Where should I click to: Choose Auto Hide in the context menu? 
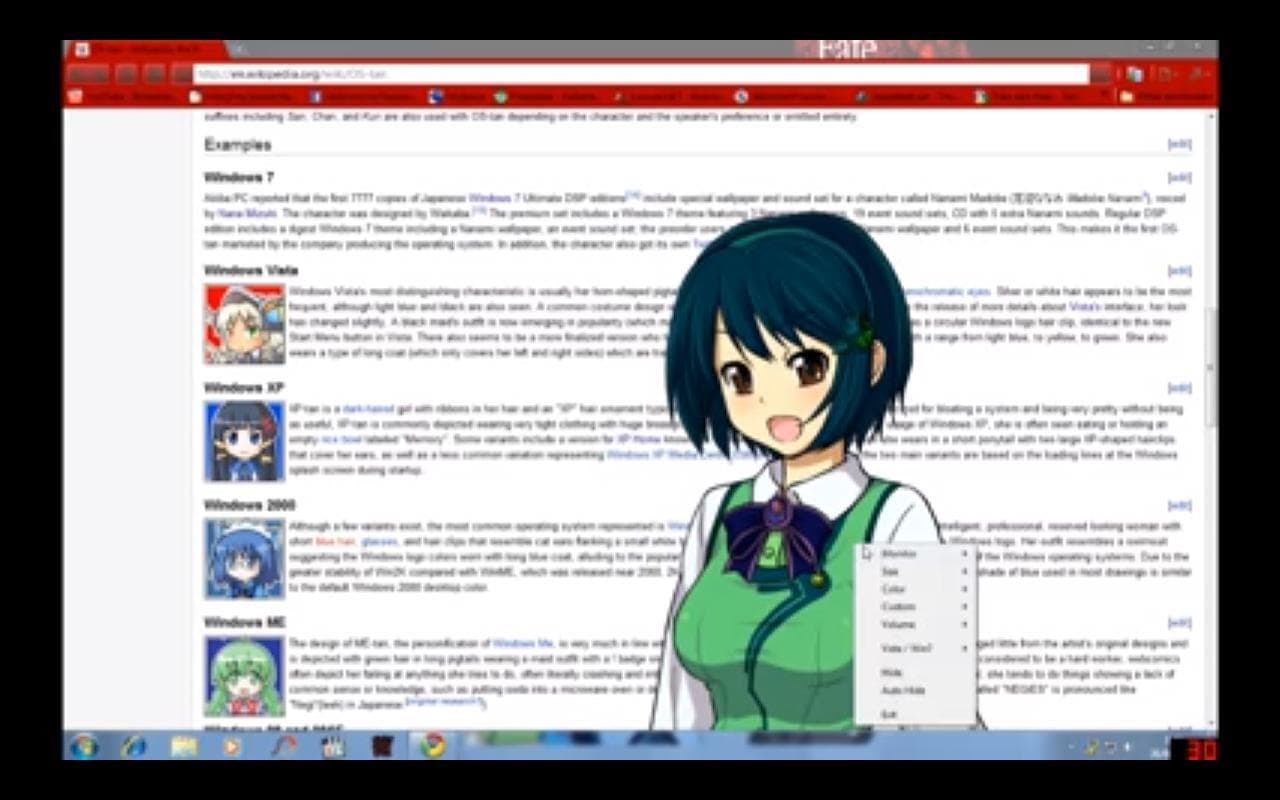click(x=915, y=691)
